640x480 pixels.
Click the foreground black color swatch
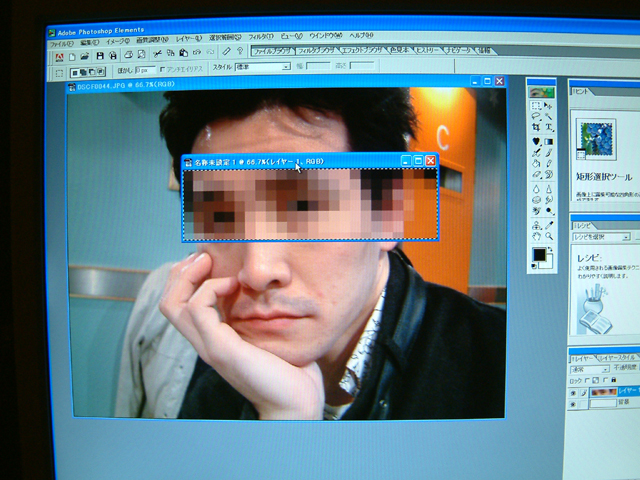[x=539, y=255]
